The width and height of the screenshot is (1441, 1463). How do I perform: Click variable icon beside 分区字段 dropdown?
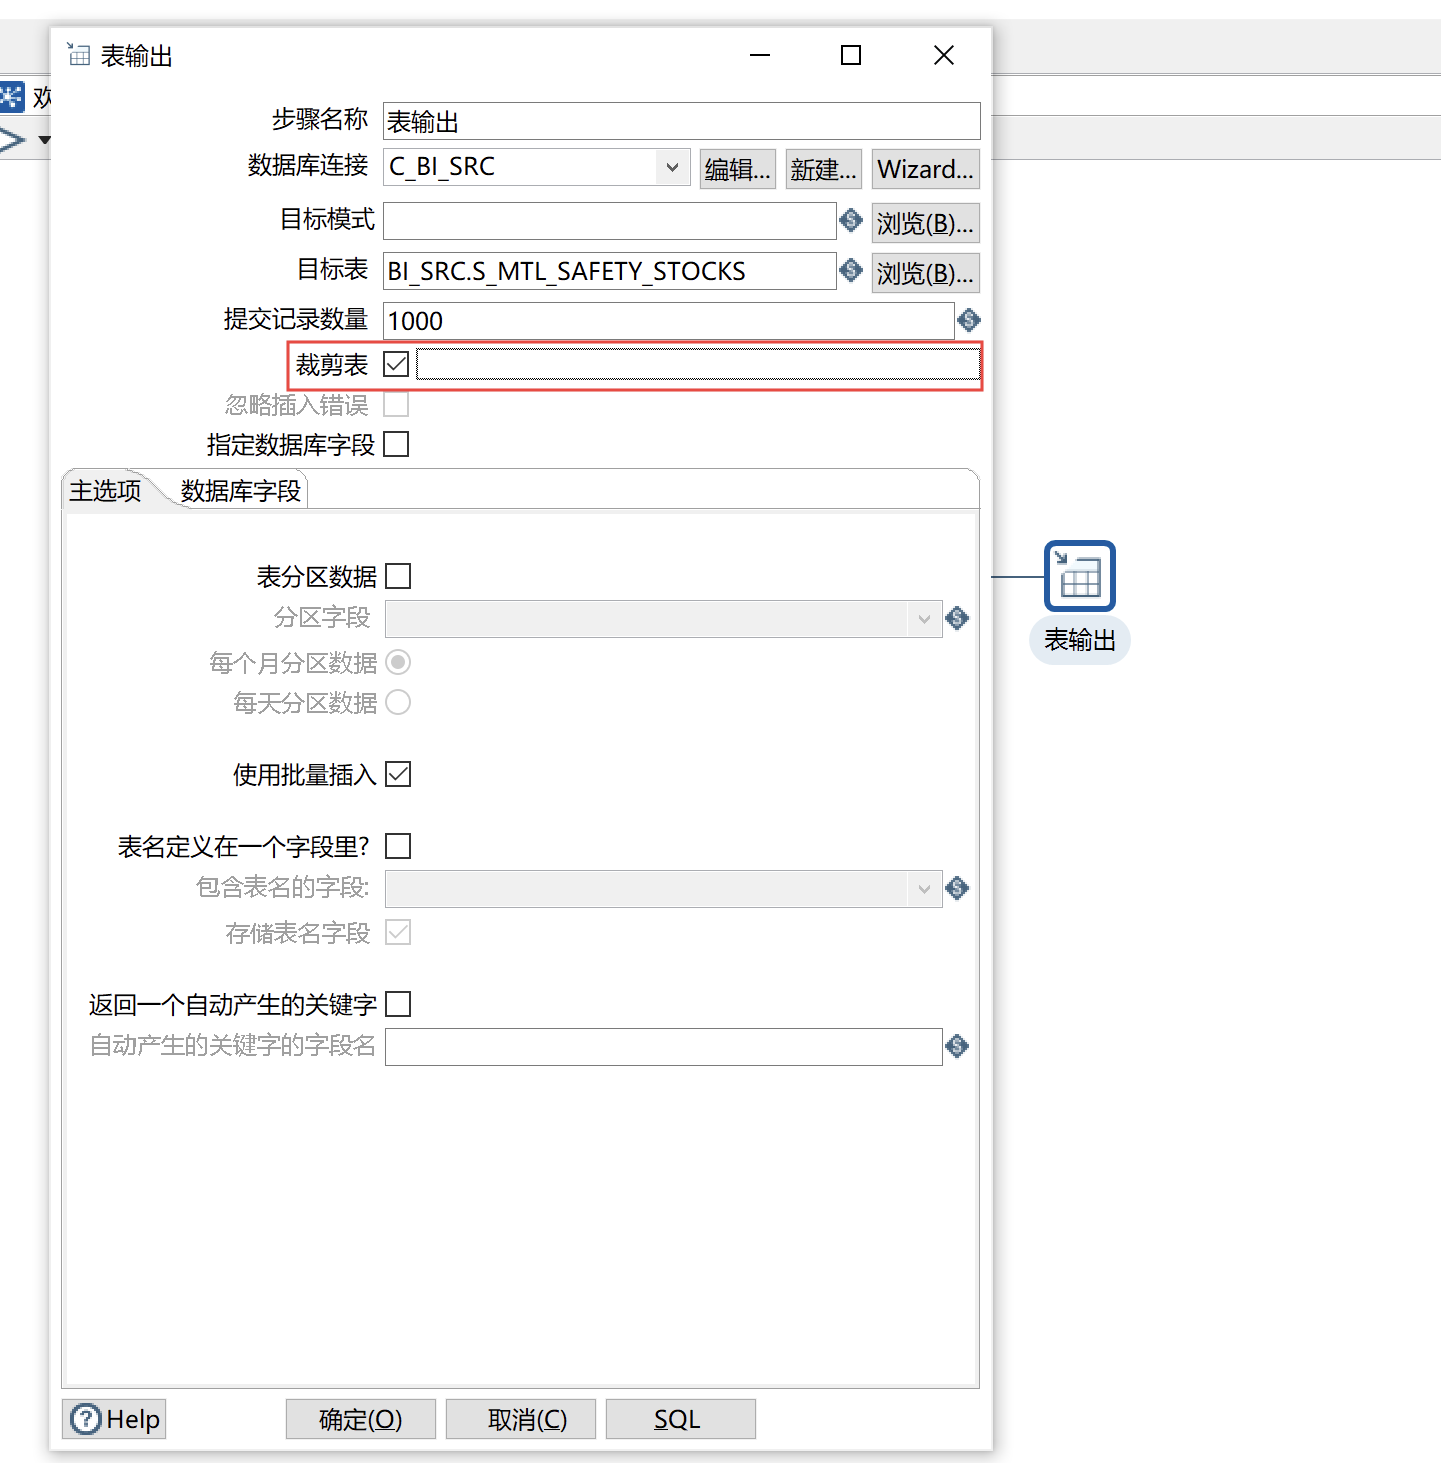pyautogui.click(x=957, y=619)
